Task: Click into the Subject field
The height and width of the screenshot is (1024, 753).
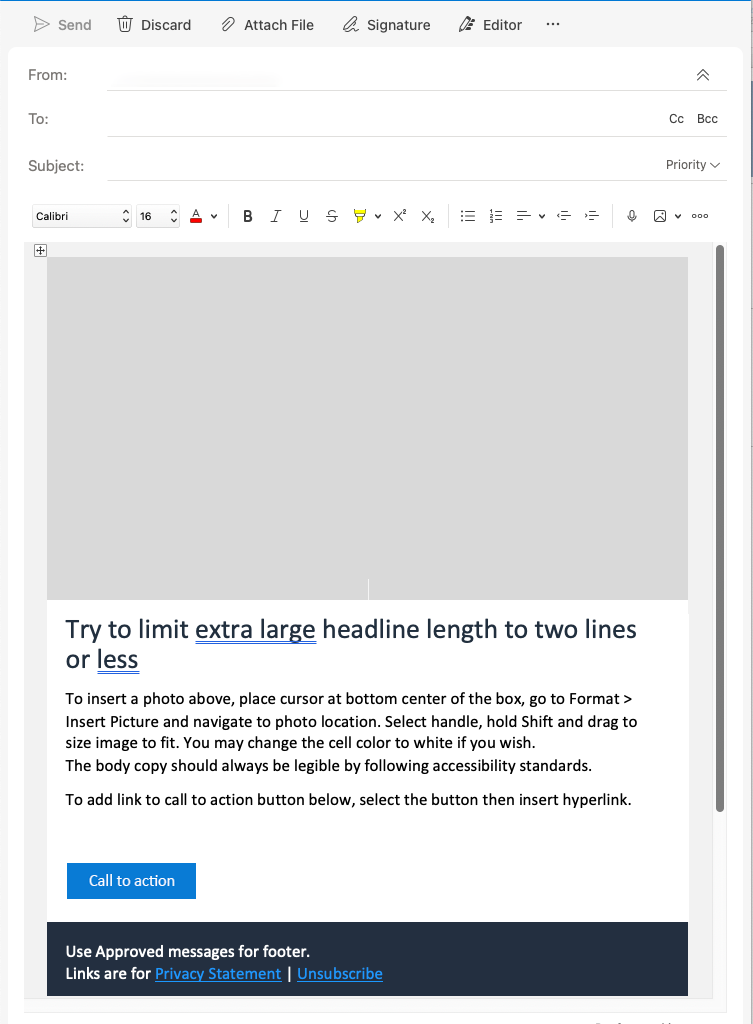Action: (384, 165)
